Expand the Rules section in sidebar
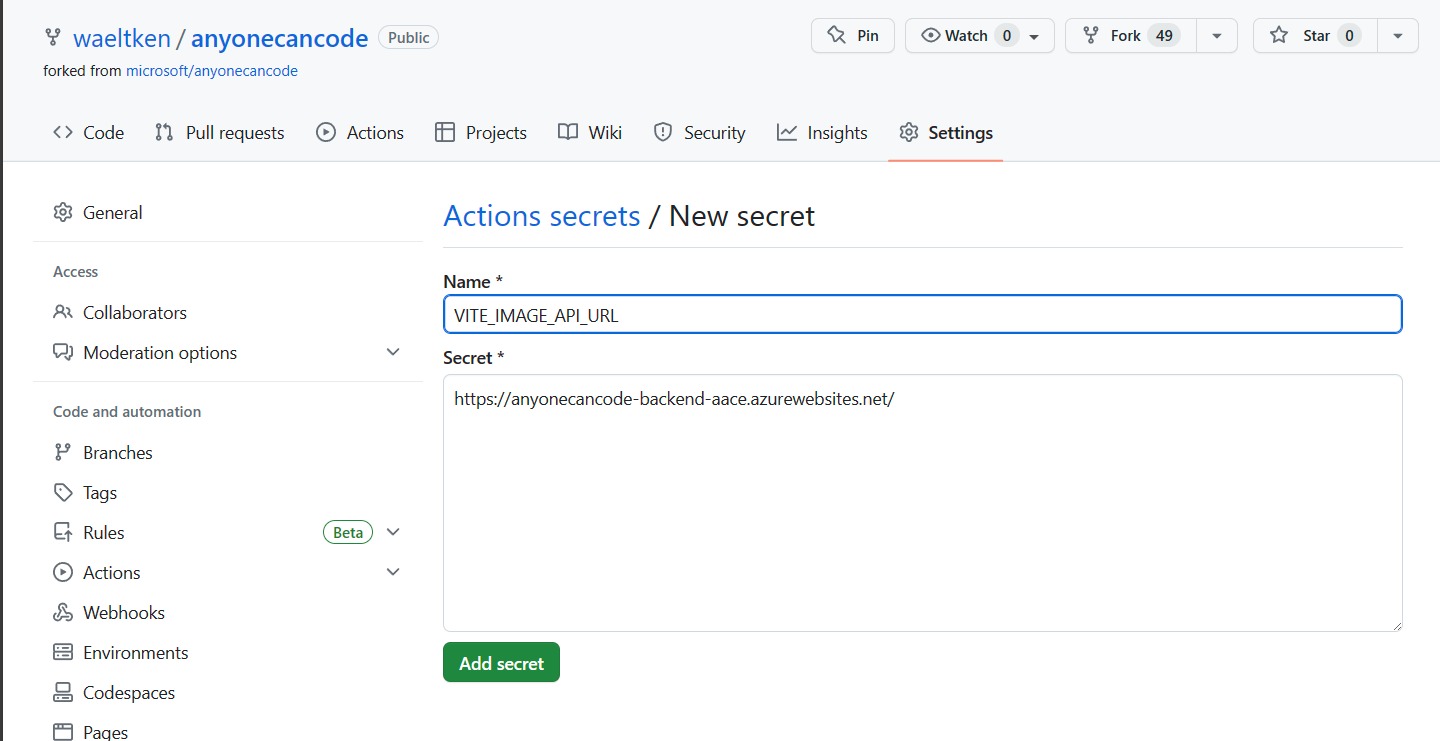The height and width of the screenshot is (741, 1440). point(393,531)
